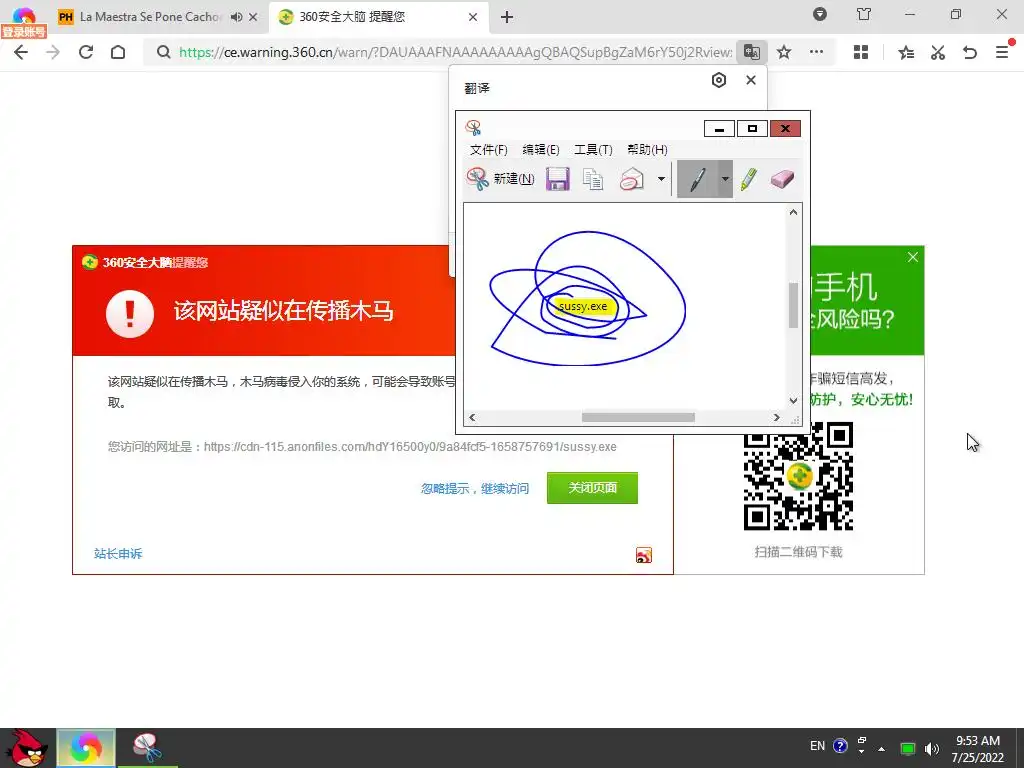Click the Snipping Tool scissors title icon
Image resolution: width=1024 pixels, height=768 pixels.
point(473,127)
